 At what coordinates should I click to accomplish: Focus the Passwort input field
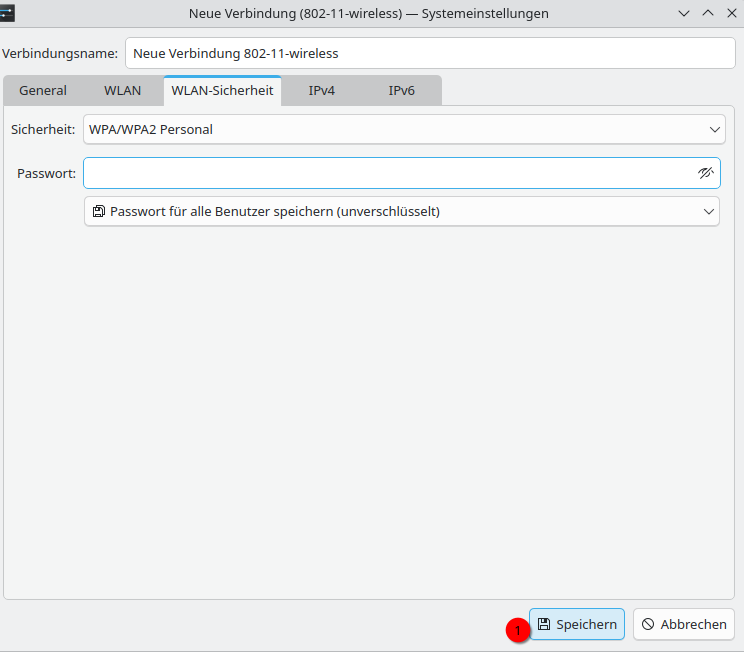(388, 173)
